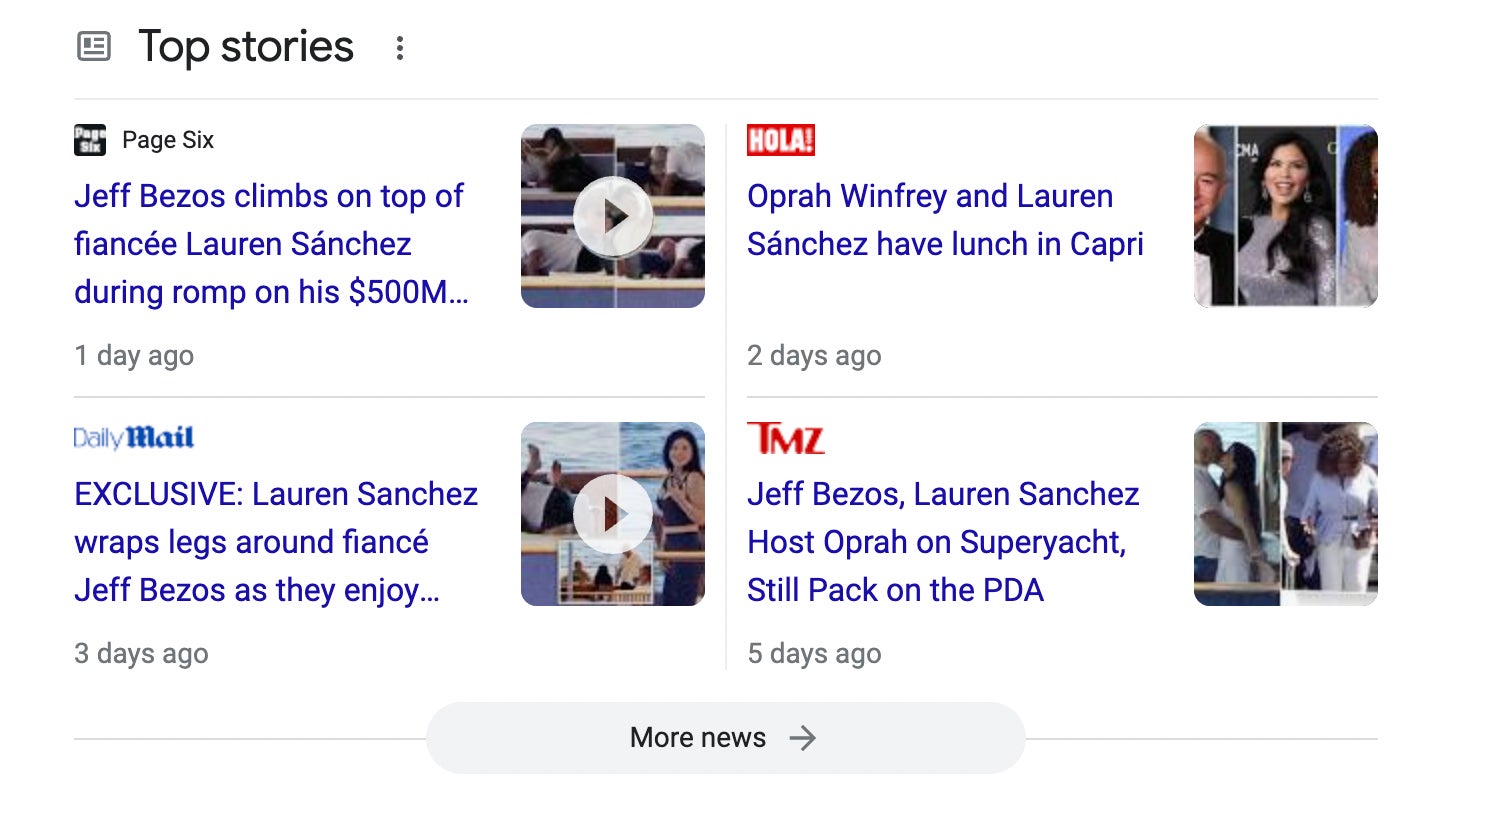Open the three-dot options menu
This screenshot has width=1500, height=836.
click(x=400, y=48)
